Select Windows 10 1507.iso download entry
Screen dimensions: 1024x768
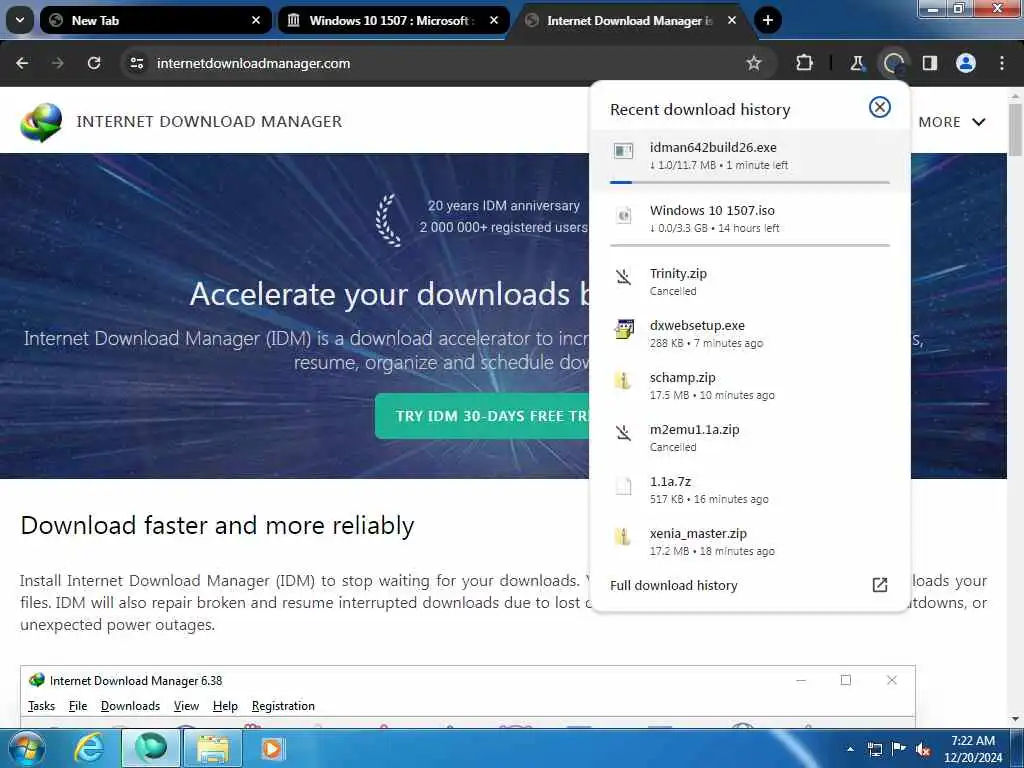click(x=750, y=221)
